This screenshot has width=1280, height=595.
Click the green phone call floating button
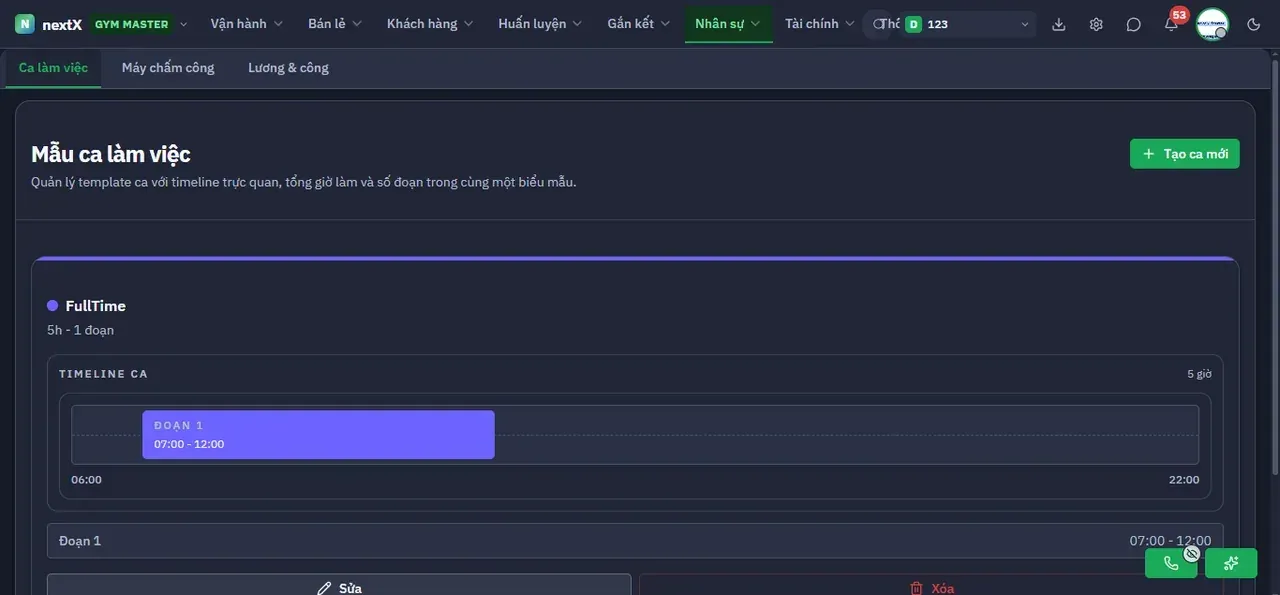(x=1171, y=563)
